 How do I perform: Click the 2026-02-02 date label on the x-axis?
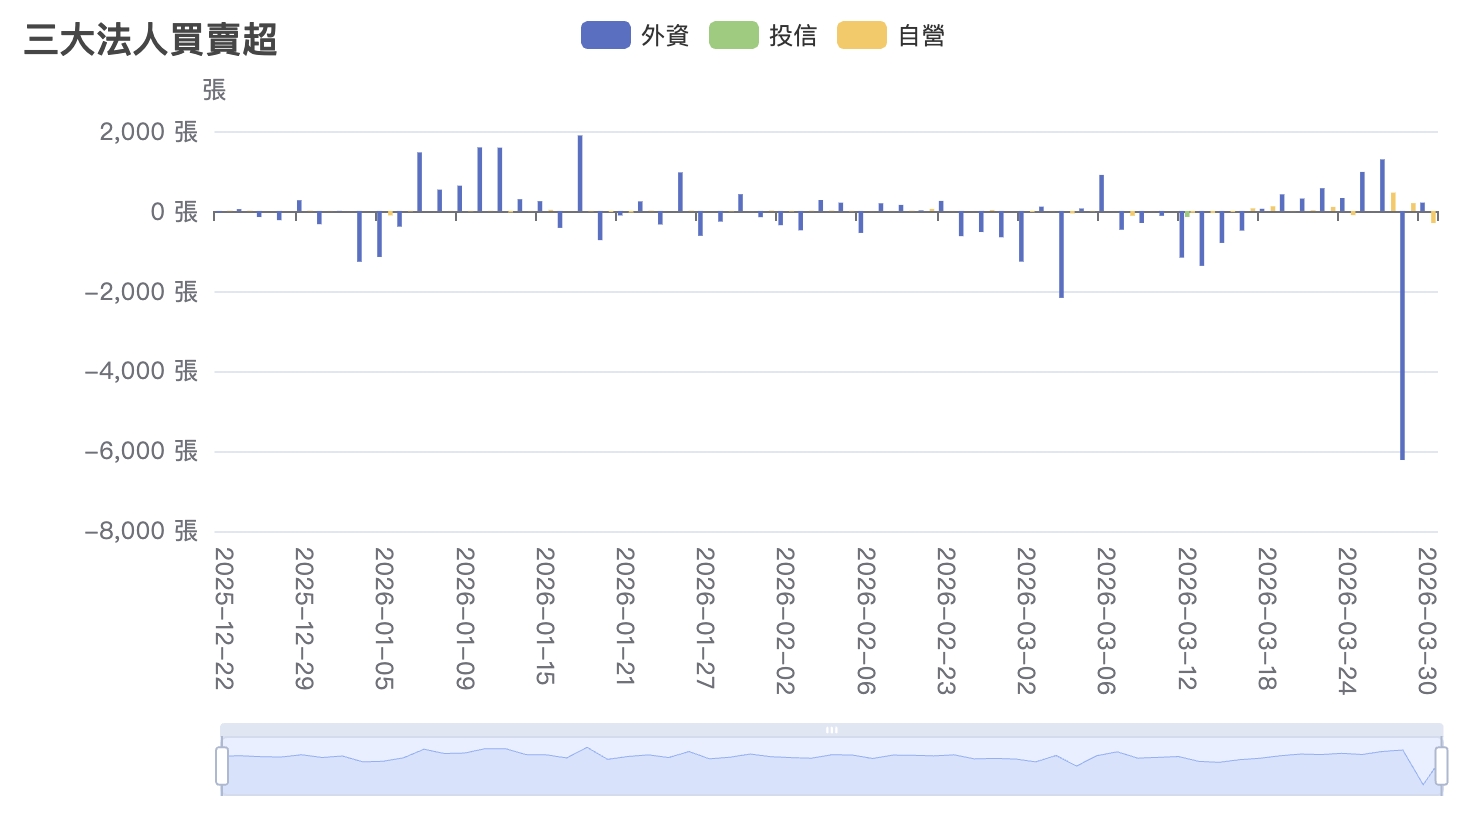[x=785, y=620]
